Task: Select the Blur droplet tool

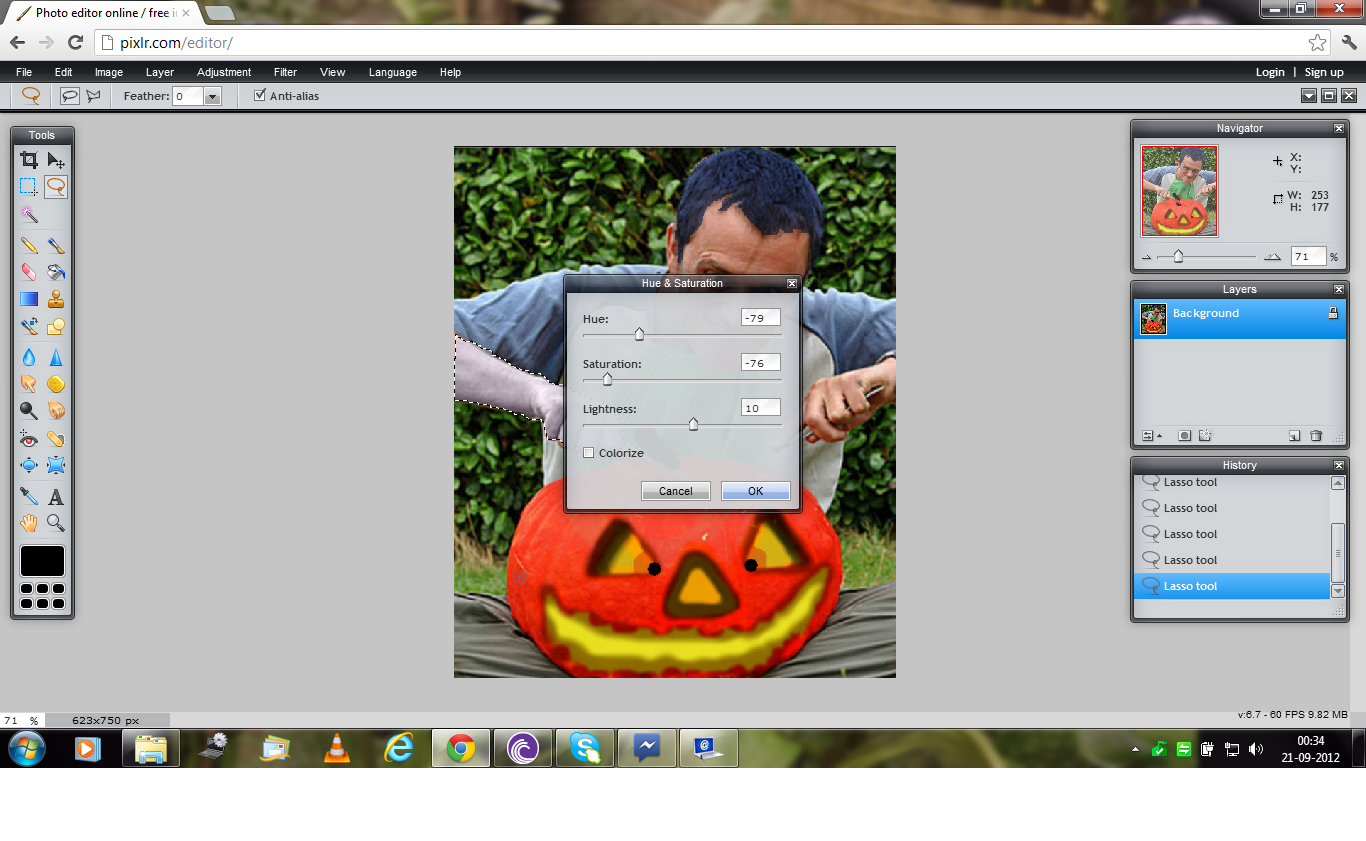Action: coord(29,357)
